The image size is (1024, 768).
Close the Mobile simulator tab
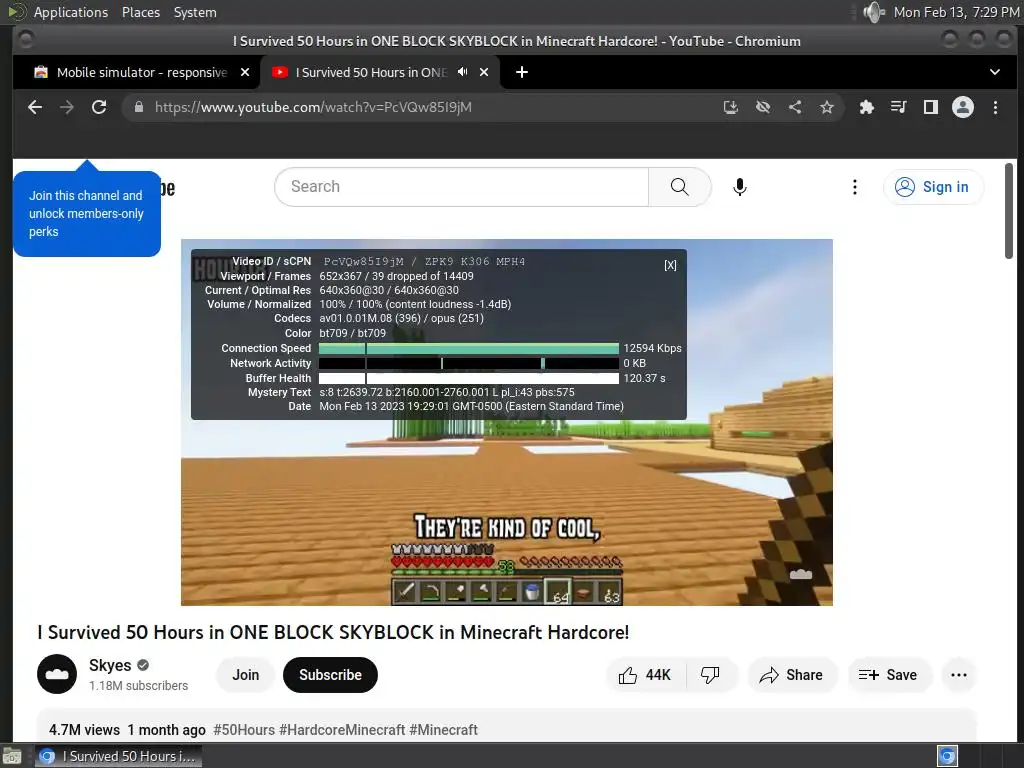pos(245,72)
